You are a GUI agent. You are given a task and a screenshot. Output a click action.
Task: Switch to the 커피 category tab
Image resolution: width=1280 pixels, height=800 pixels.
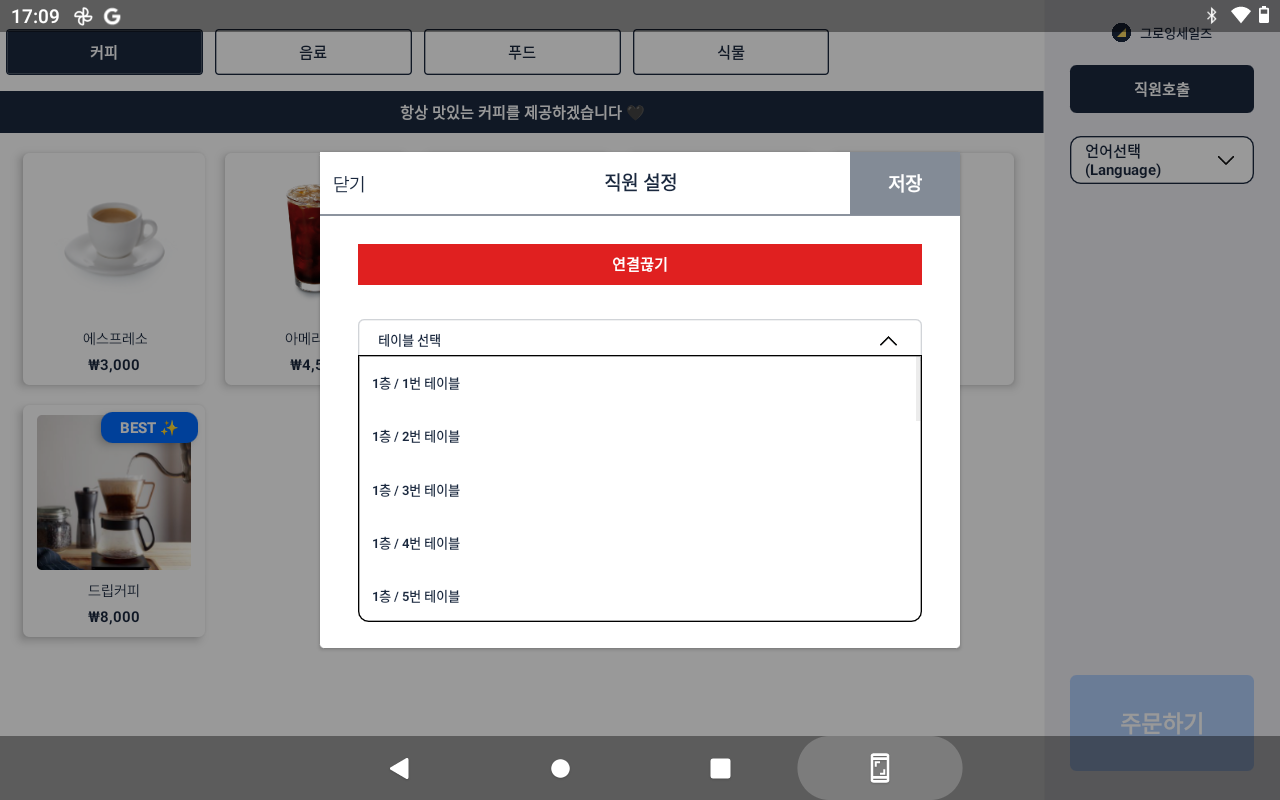(104, 52)
